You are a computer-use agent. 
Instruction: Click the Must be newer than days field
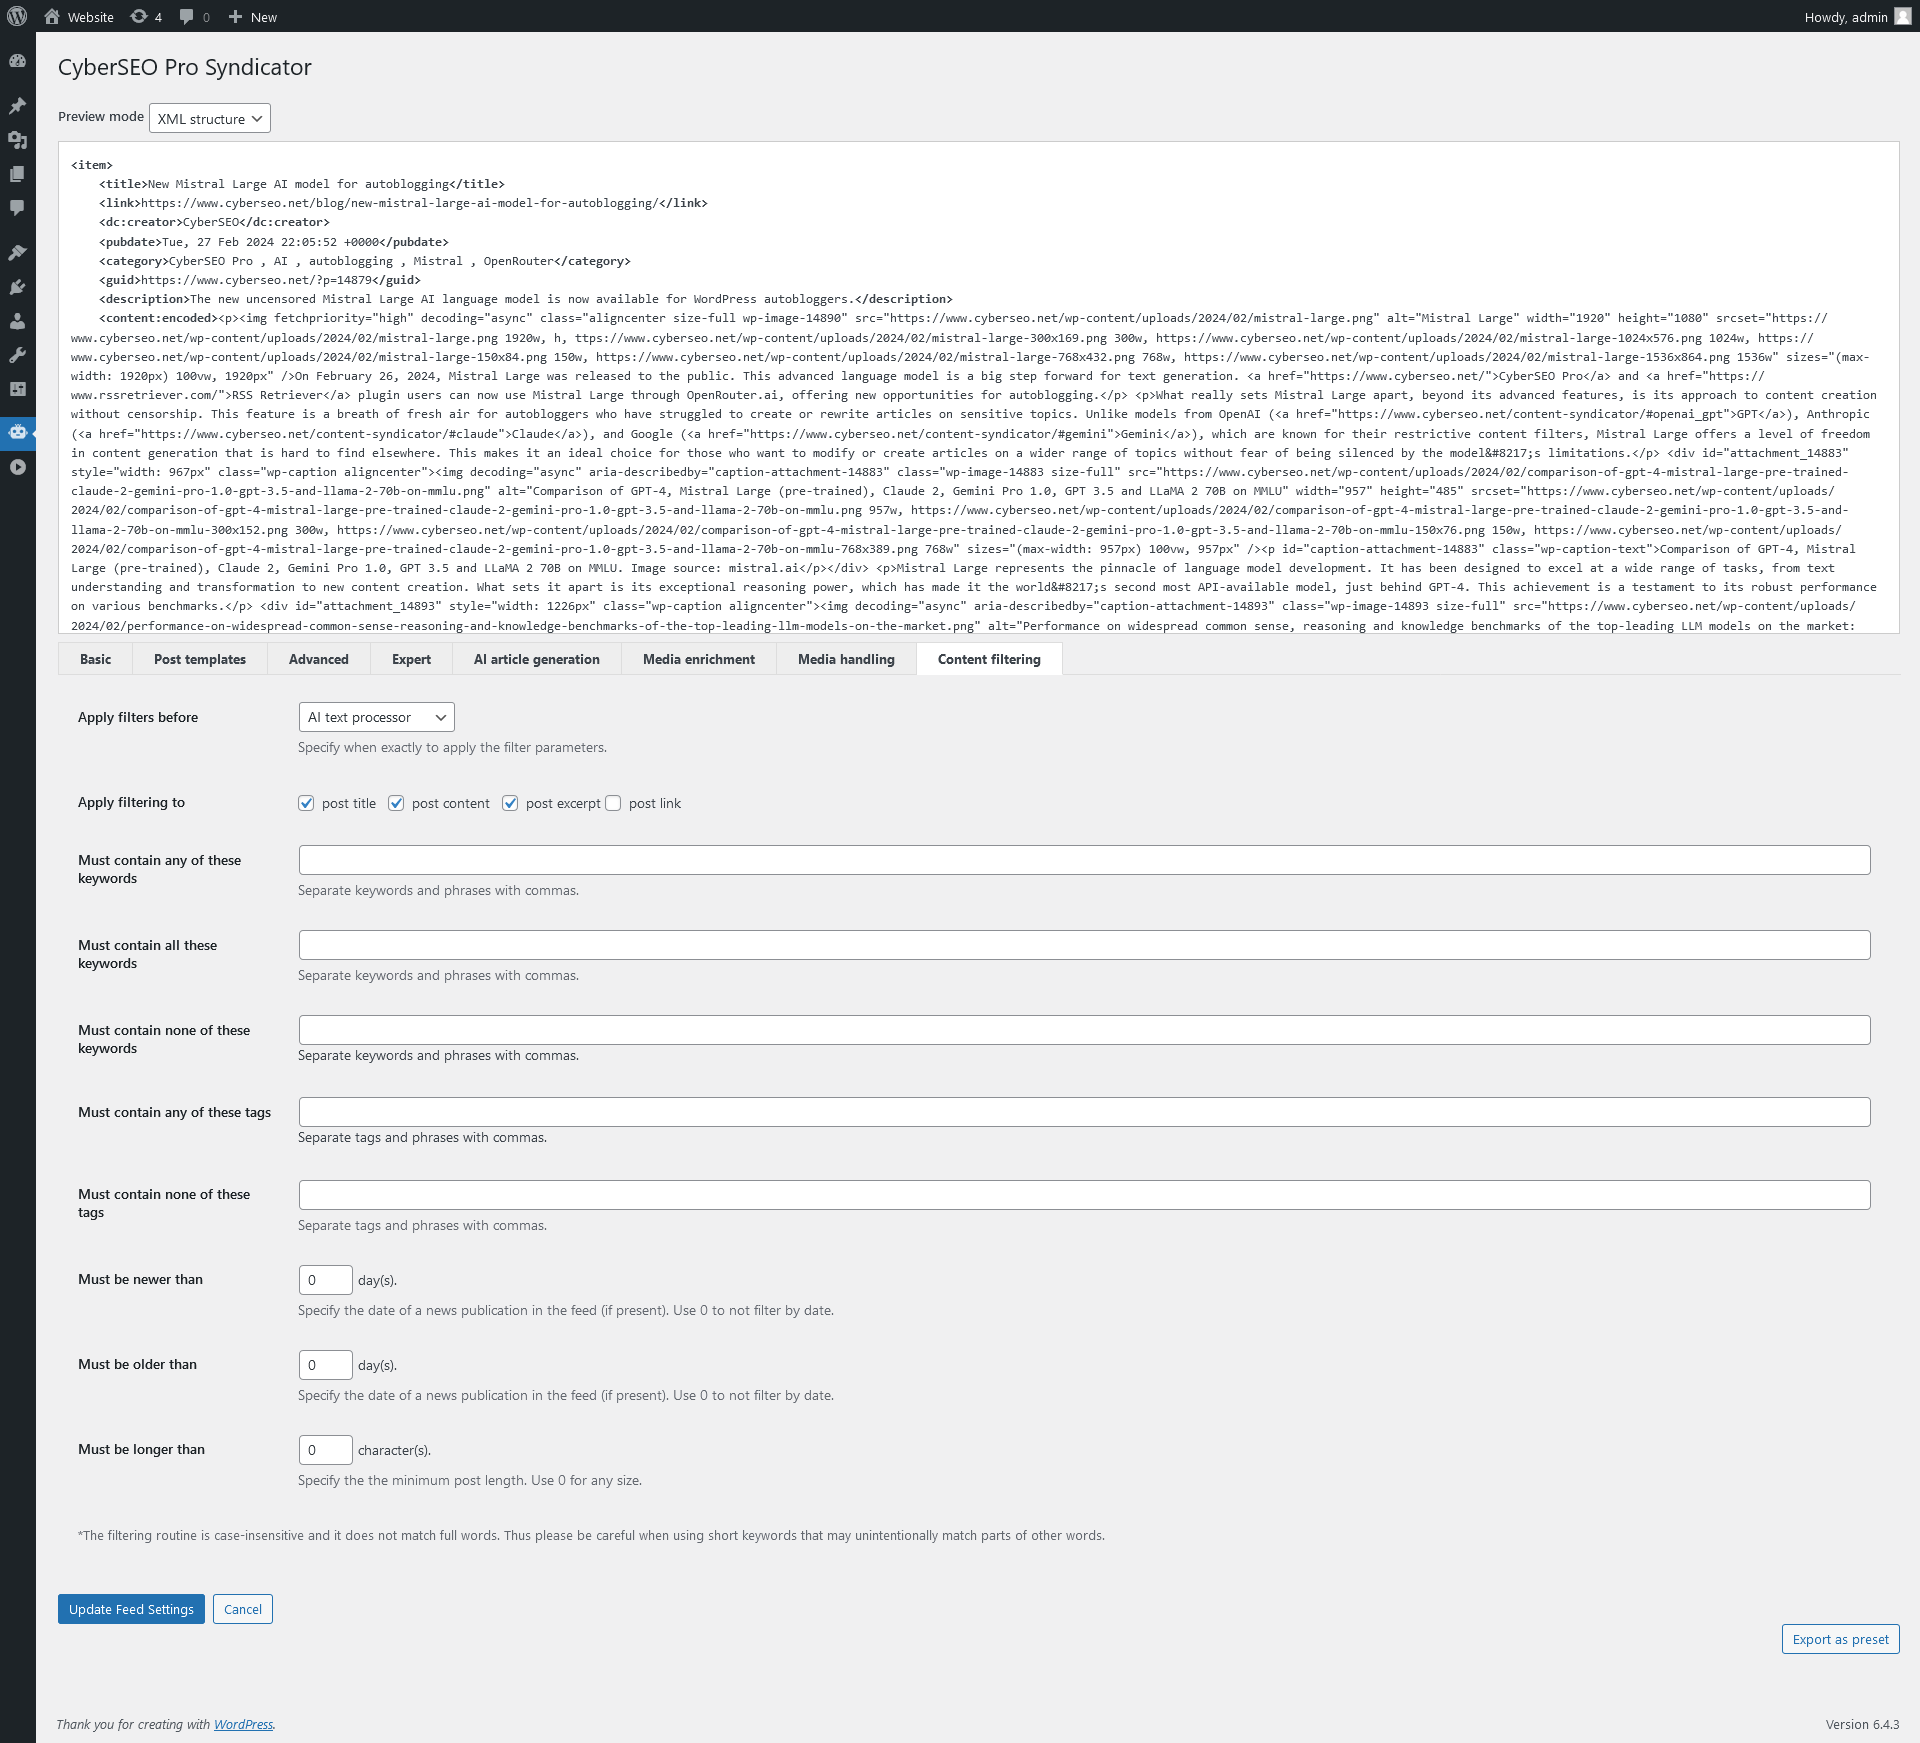326,1280
